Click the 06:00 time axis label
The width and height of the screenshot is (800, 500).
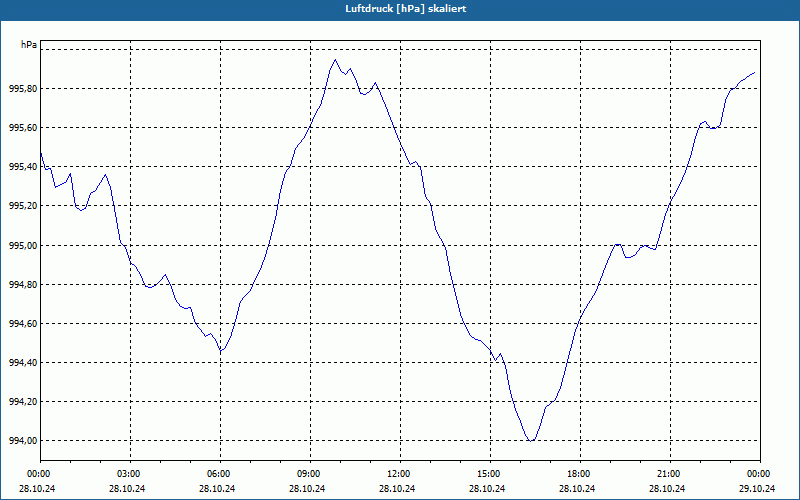pyautogui.click(x=220, y=474)
